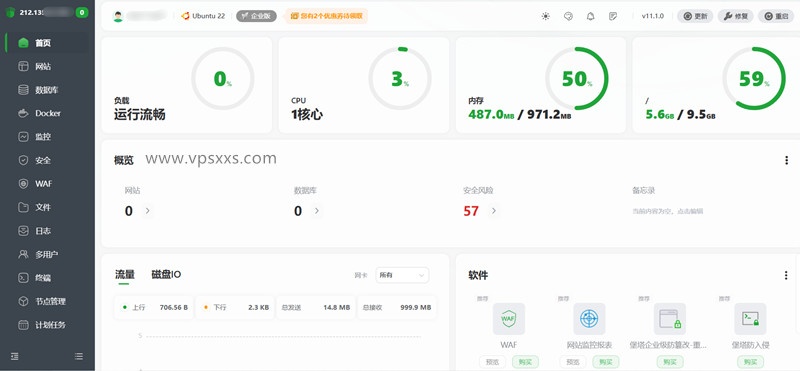Click the orange coupon notice banner
Screen dimensions: 800x371
click(327, 16)
